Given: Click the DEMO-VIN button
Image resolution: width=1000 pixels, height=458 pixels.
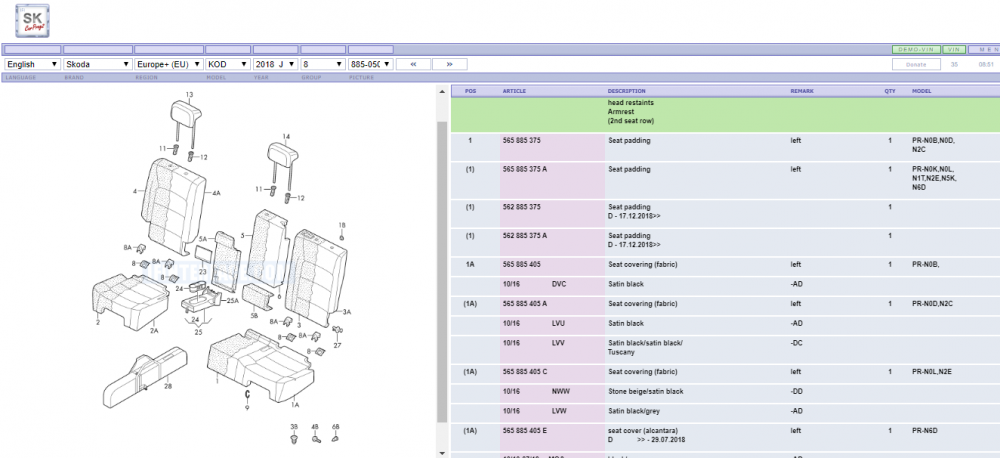Looking at the screenshot, I should click(916, 49).
